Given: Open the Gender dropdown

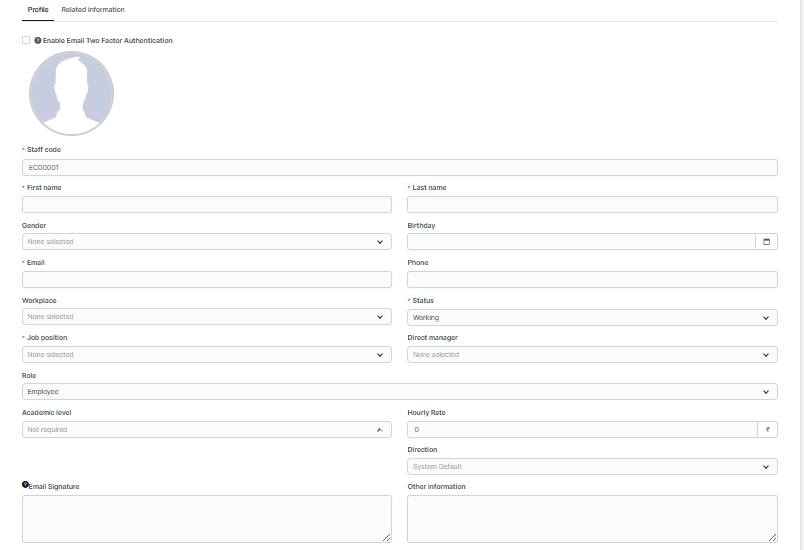Looking at the screenshot, I should pyautogui.click(x=206, y=242).
